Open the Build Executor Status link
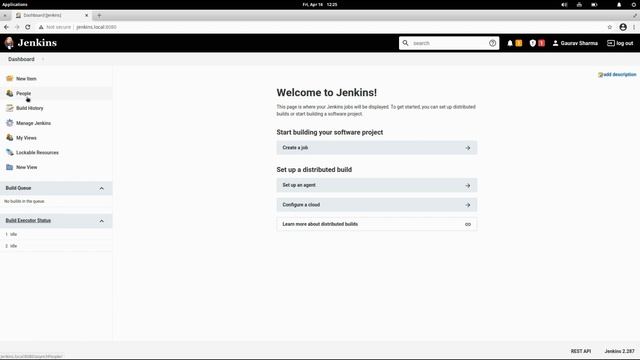 tap(28, 220)
